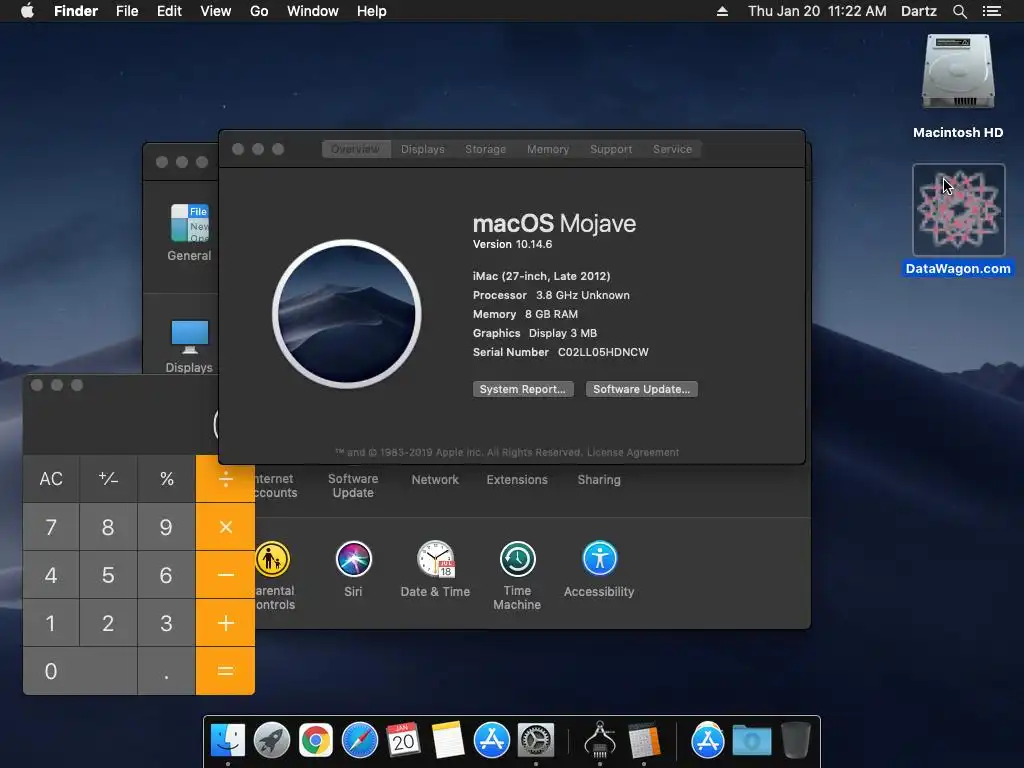1024x768 pixels.
Task: Click the minus key on Calculator
Action: [x=225, y=575]
